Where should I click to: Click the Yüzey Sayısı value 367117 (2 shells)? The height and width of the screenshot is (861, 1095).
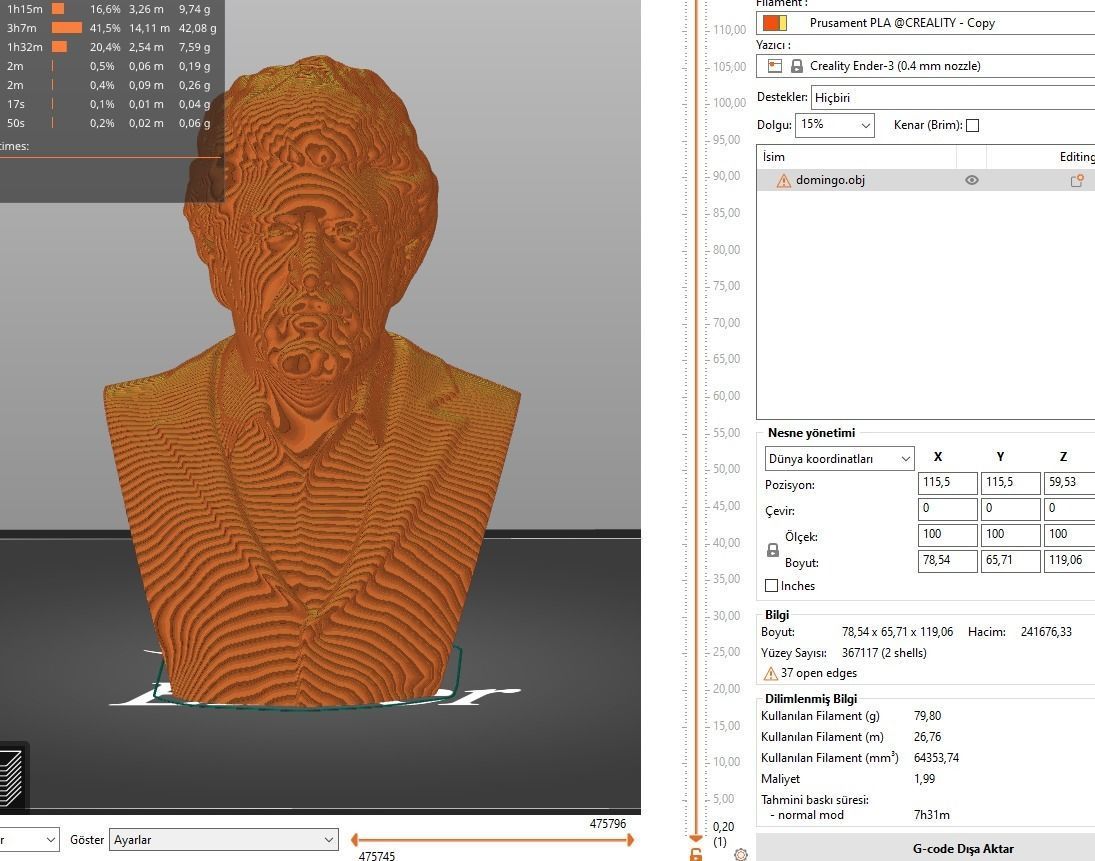point(884,653)
